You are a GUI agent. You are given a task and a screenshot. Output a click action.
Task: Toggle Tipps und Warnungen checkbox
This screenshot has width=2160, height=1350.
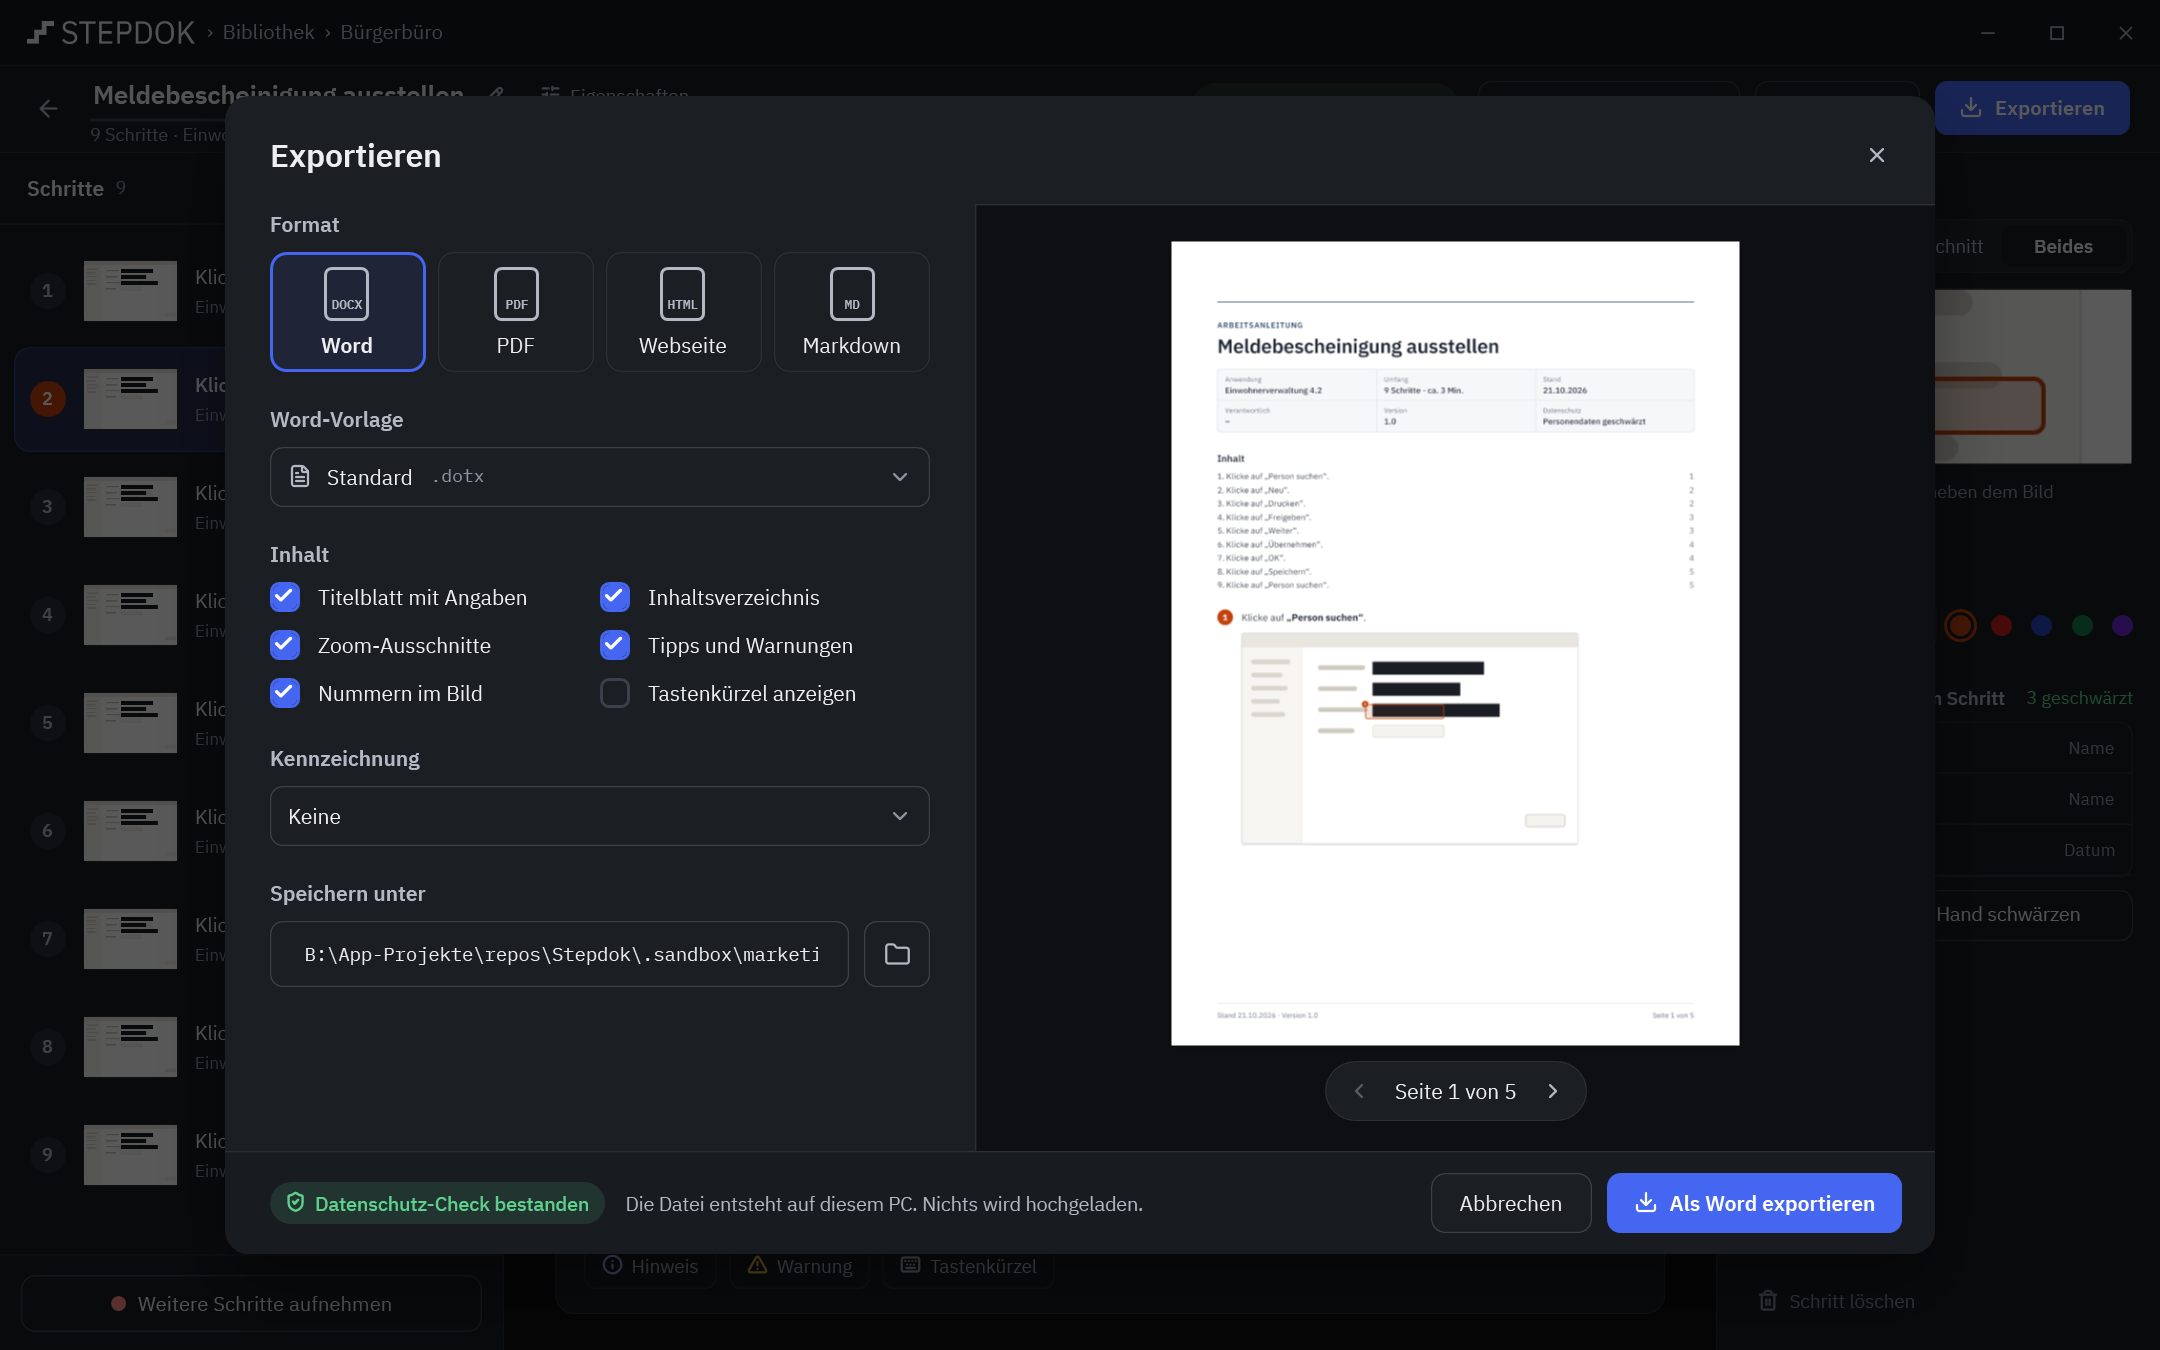[615, 645]
